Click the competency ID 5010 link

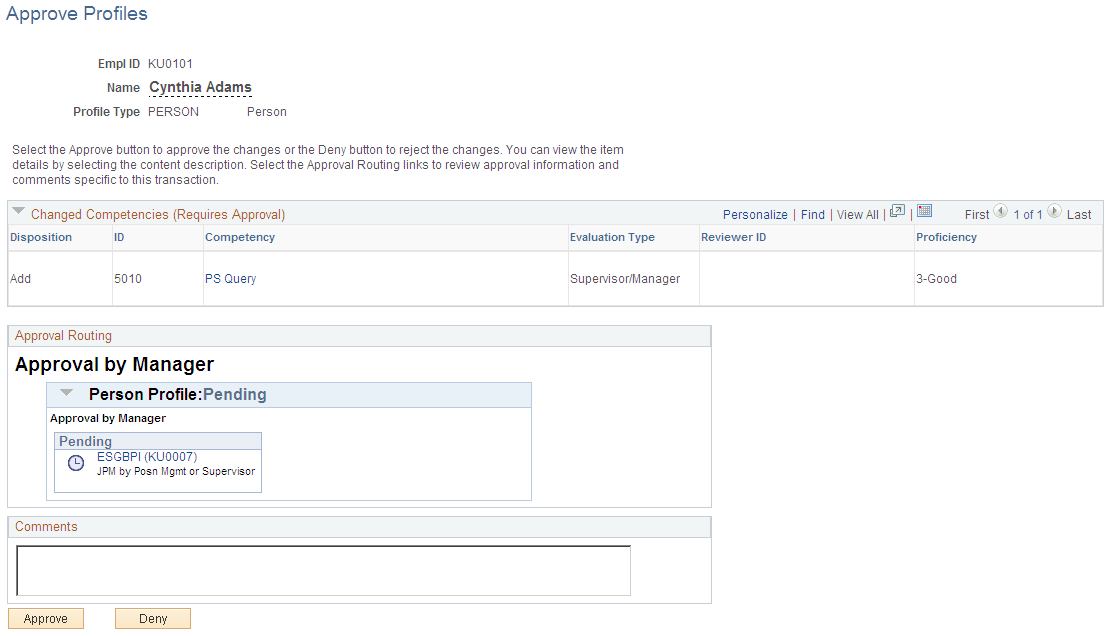pyautogui.click(x=128, y=278)
